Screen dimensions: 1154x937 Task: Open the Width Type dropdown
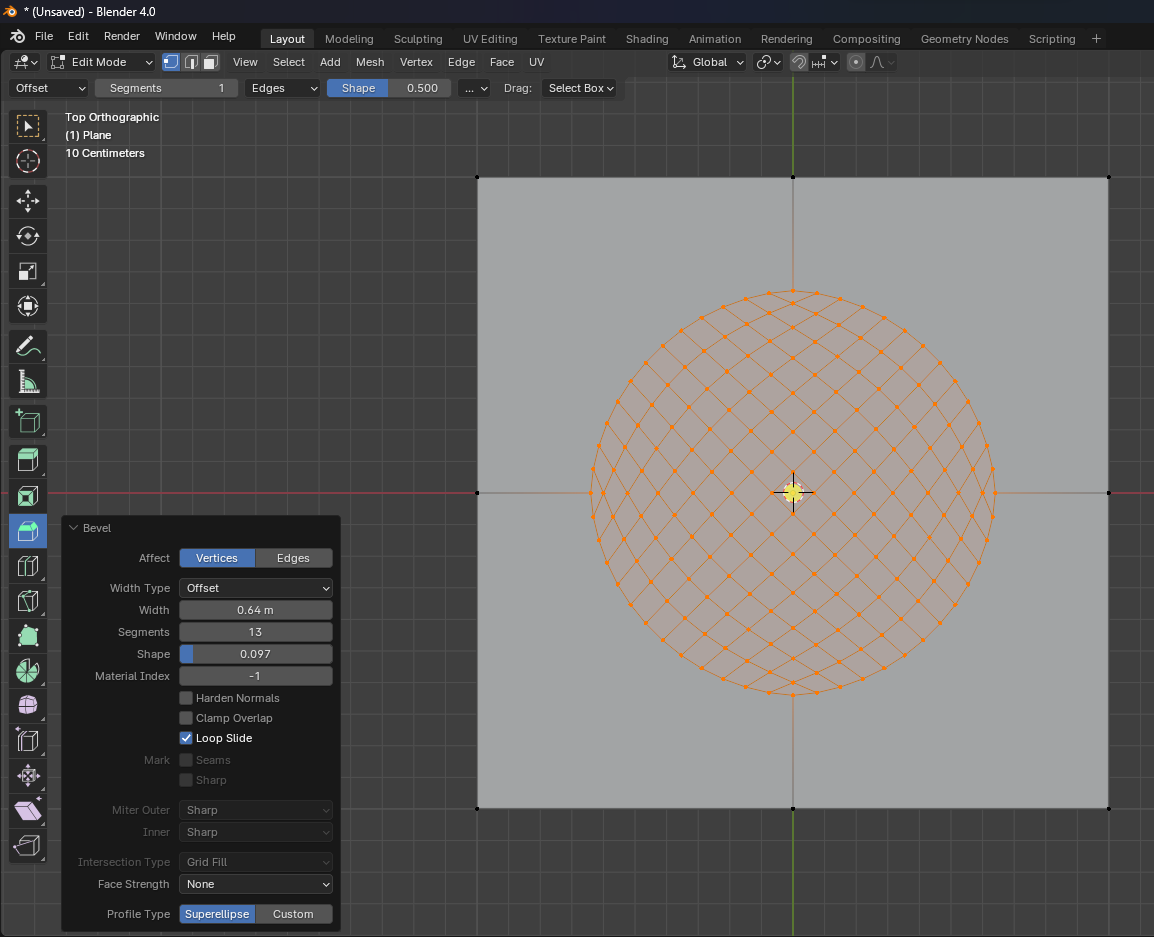[255, 588]
